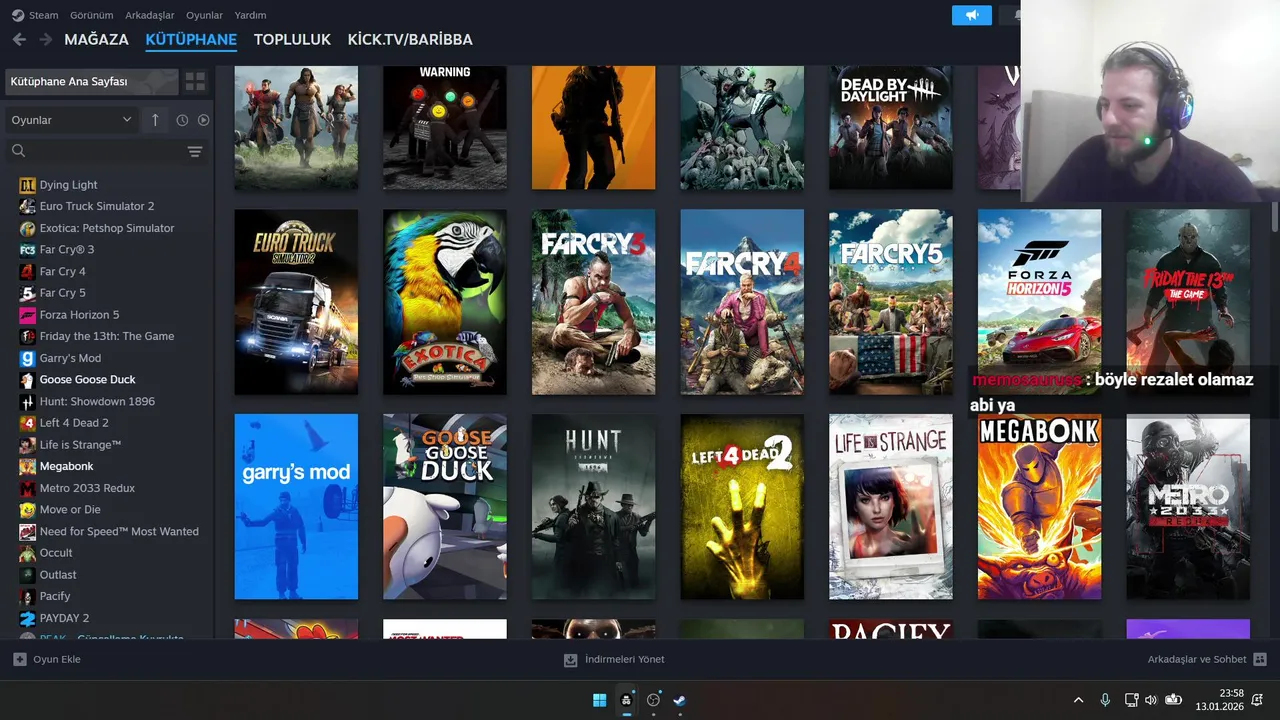Open the Hunt Showdown cover
Viewport: 1280px width, 720px height.
(594, 507)
